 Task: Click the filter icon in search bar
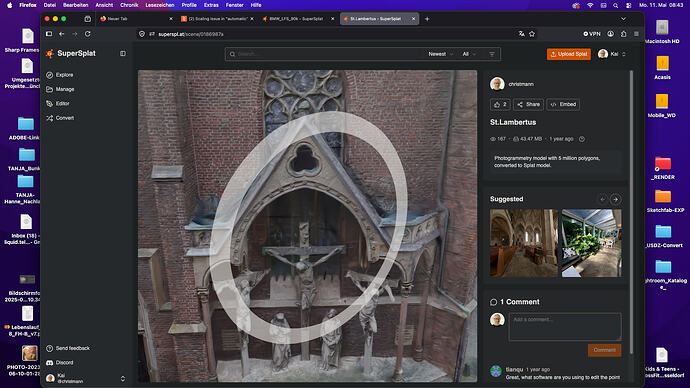click(492, 54)
